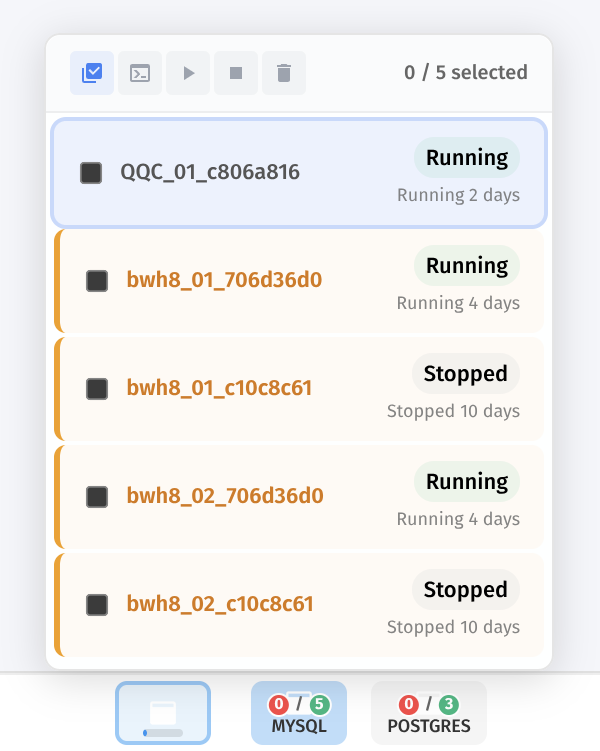Click the window icon tab at bottom
The height and width of the screenshot is (751, 600).
click(x=163, y=713)
